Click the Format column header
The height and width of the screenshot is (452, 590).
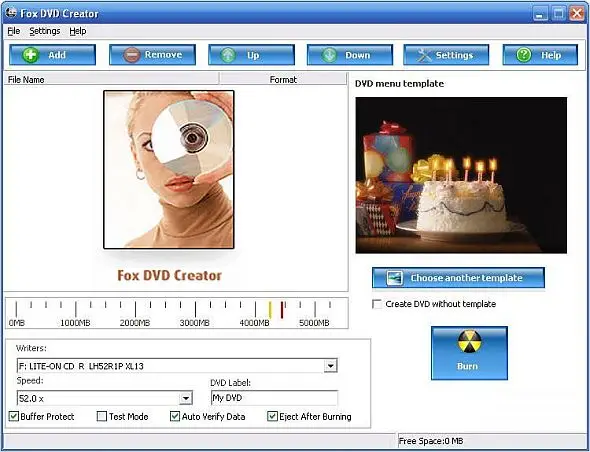coord(283,79)
